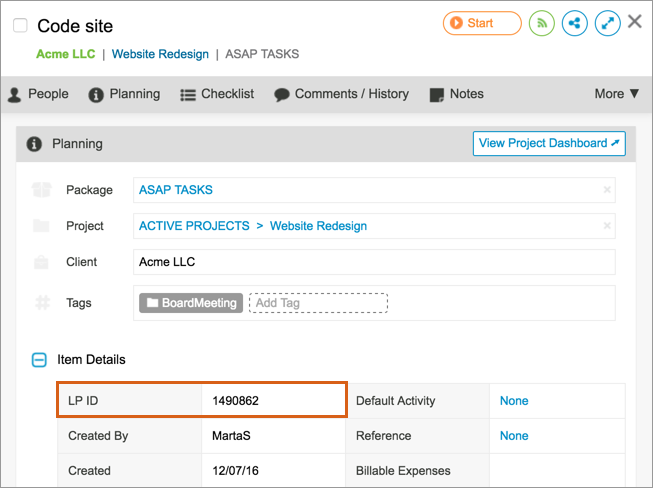Go to the Notes tab

tap(456, 94)
